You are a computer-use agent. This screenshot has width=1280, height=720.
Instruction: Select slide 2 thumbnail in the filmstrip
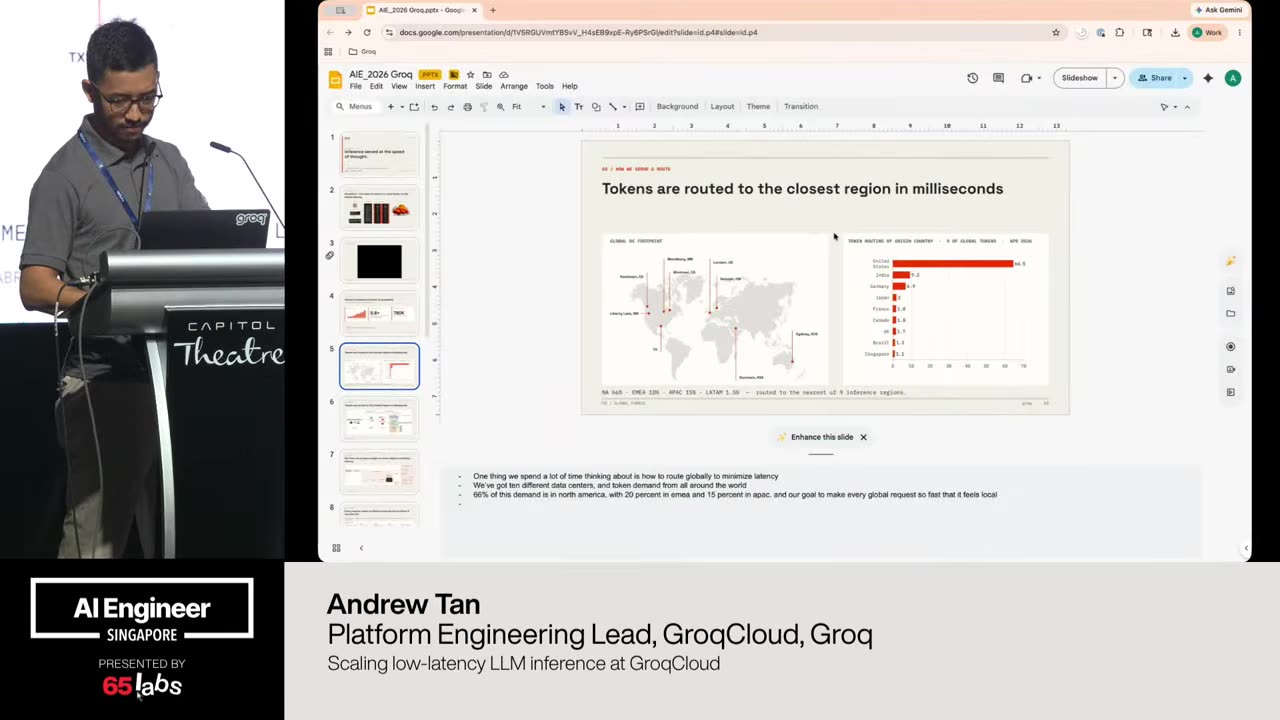[x=379, y=207]
